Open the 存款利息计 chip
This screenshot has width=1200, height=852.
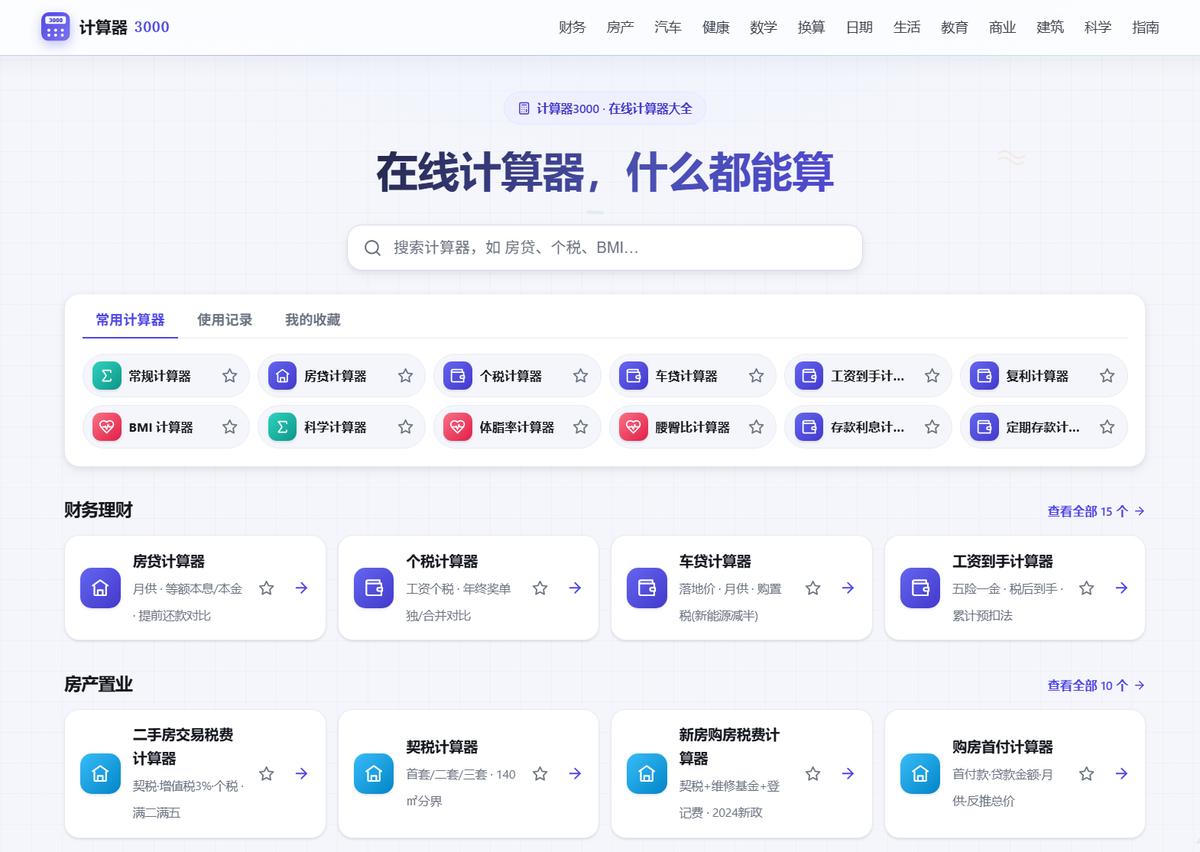click(867, 427)
